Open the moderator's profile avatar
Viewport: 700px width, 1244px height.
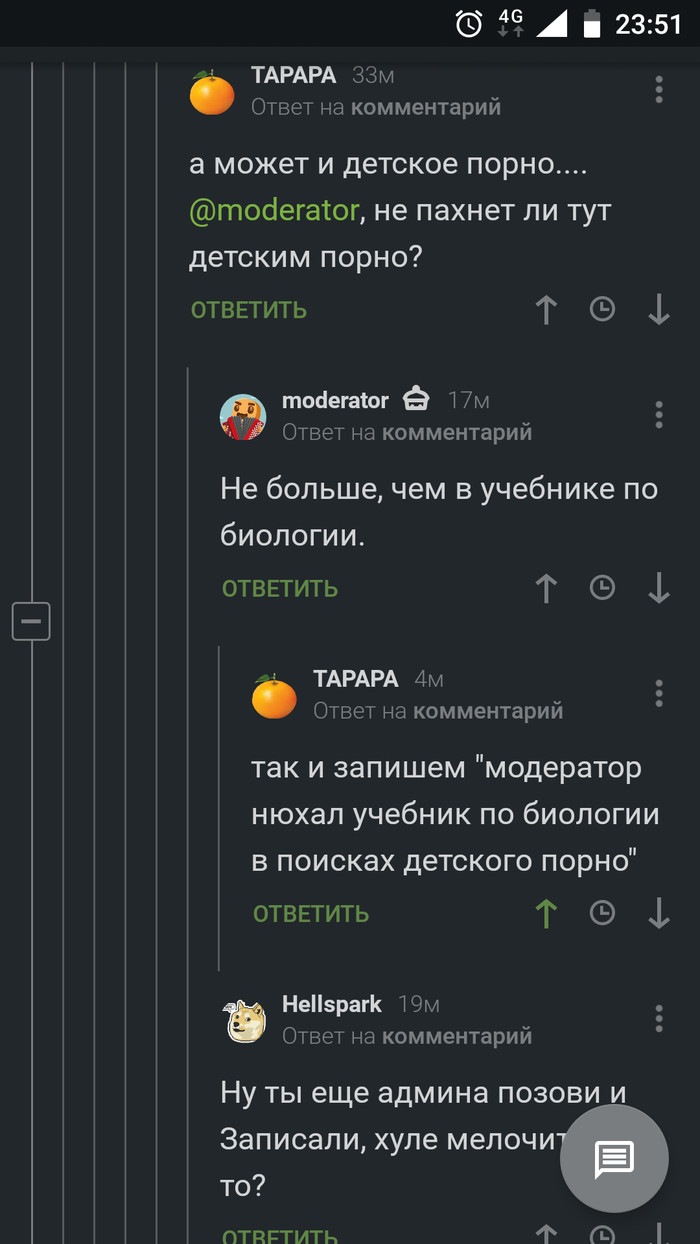click(x=243, y=416)
